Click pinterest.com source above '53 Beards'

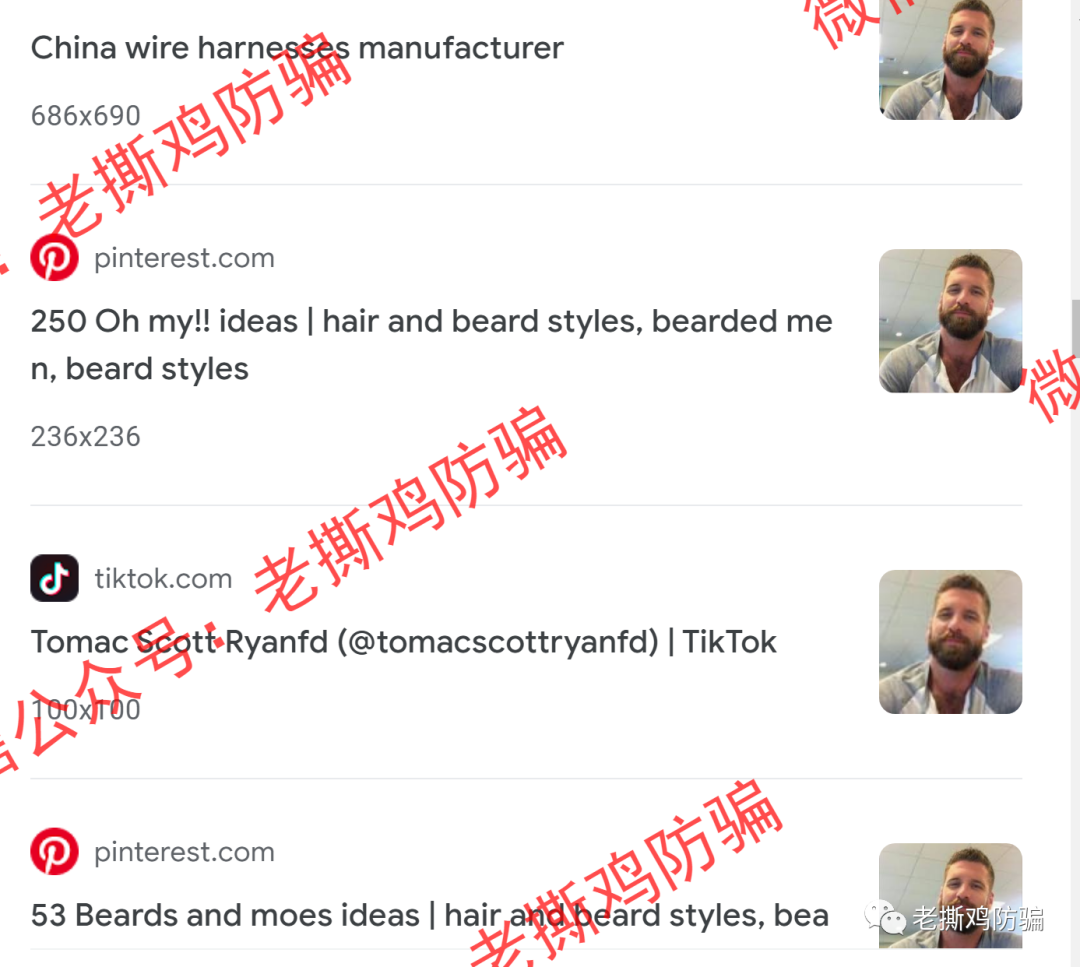tap(184, 852)
